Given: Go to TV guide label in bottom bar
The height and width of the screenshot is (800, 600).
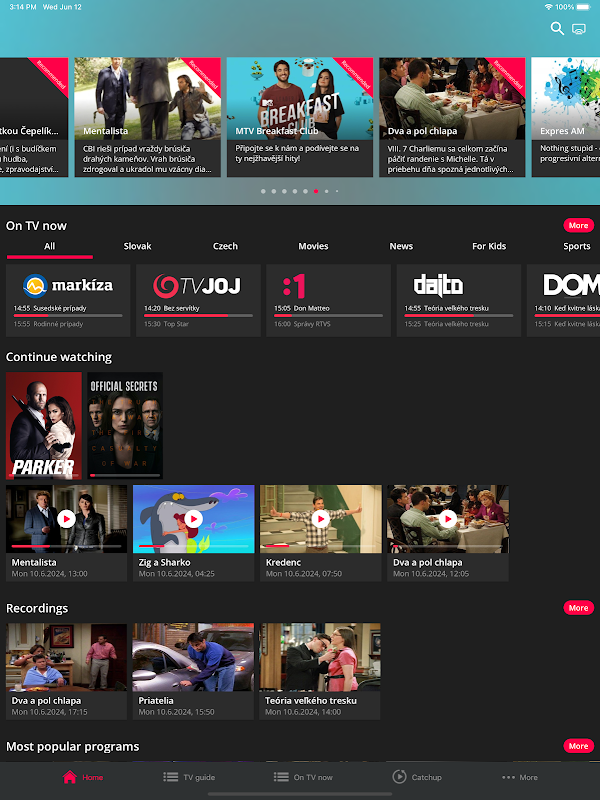Looking at the screenshot, I should (x=199, y=778).
